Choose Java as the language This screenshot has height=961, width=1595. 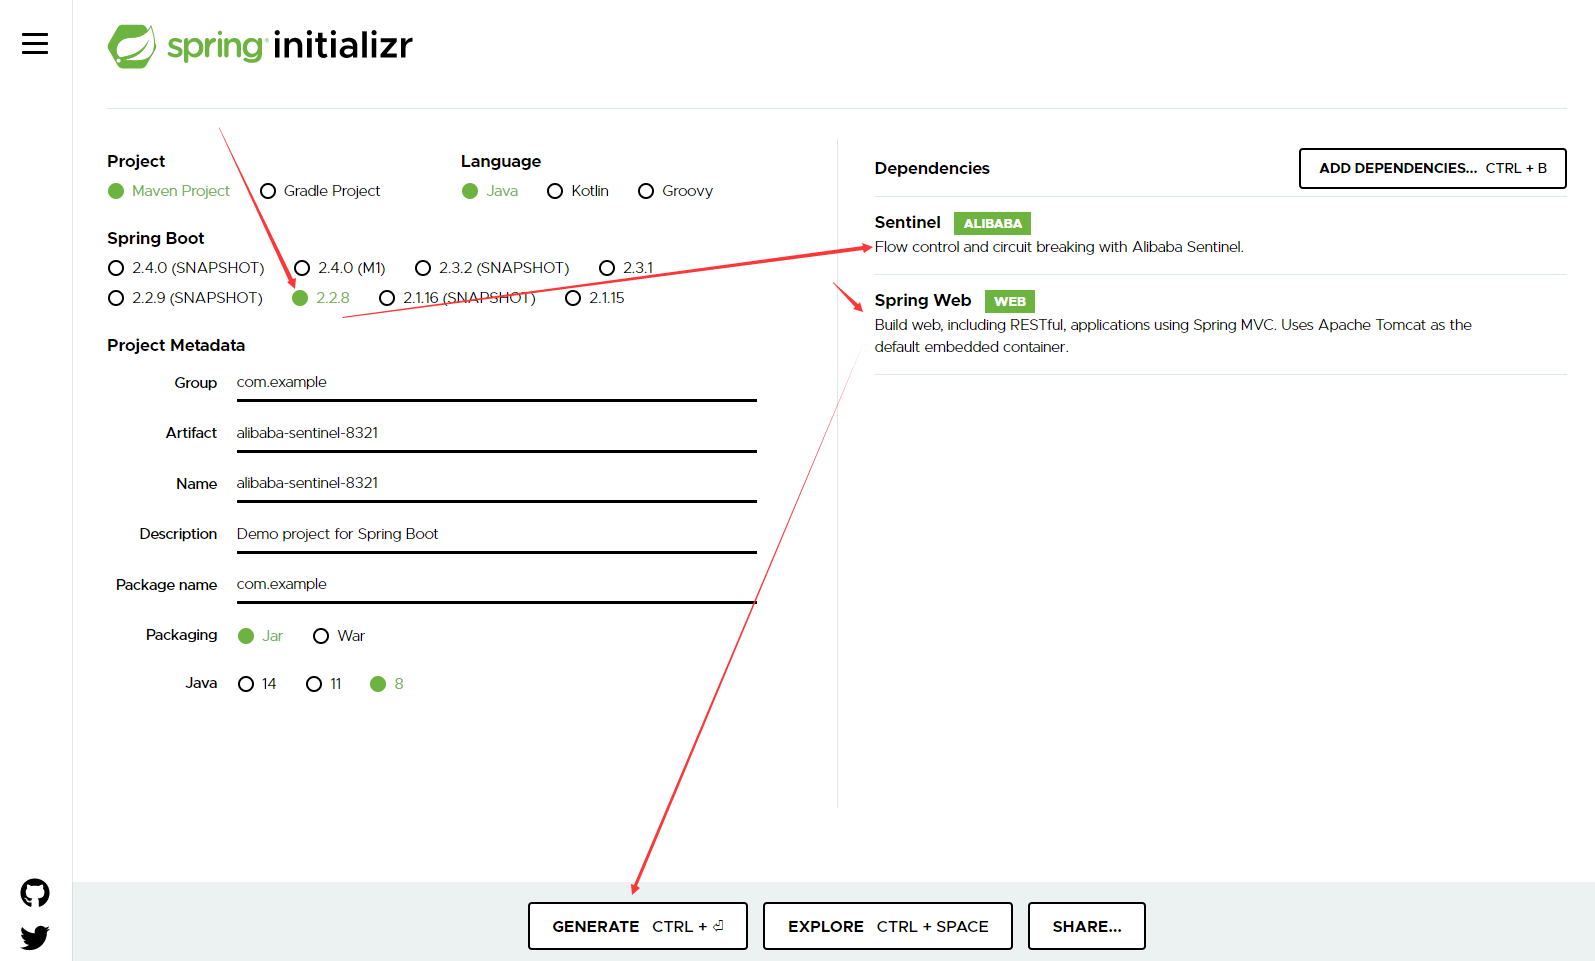490,191
